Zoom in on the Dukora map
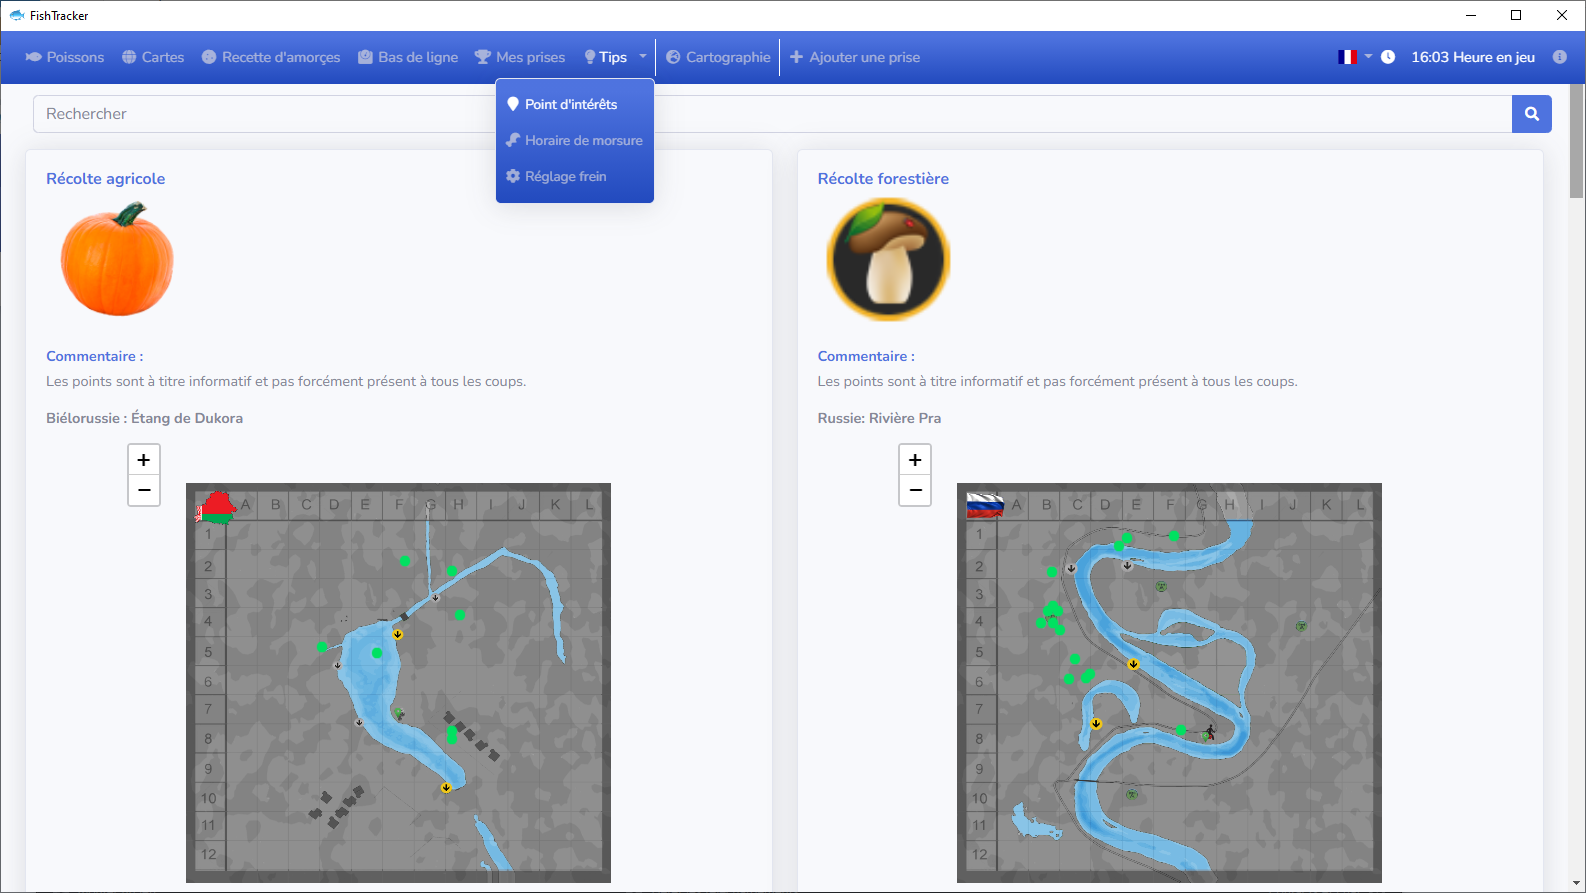The height and width of the screenshot is (893, 1586). (x=144, y=460)
